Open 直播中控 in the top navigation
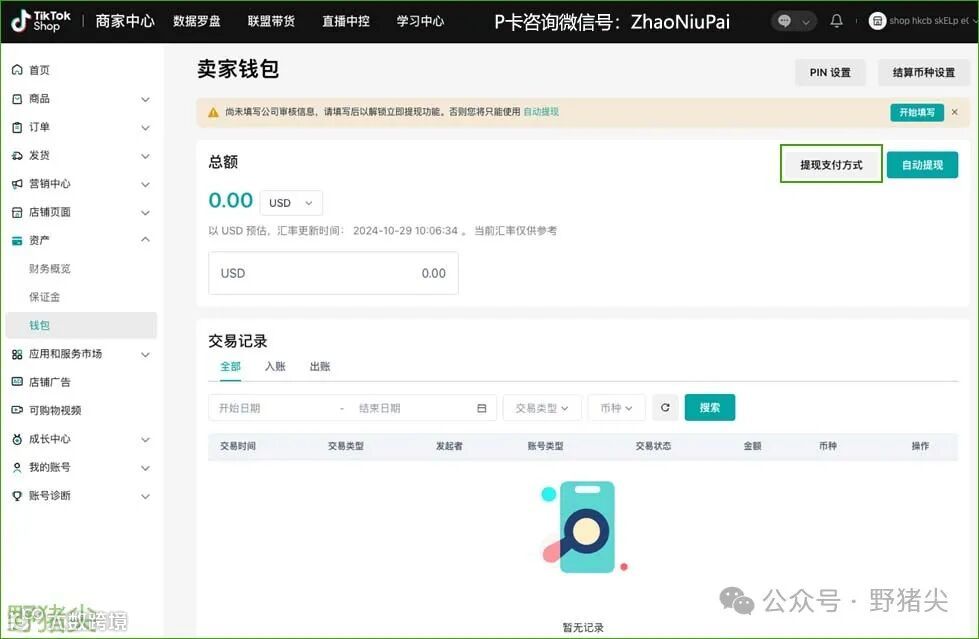The height and width of the screenshot is (639, 979). (346, 21)
